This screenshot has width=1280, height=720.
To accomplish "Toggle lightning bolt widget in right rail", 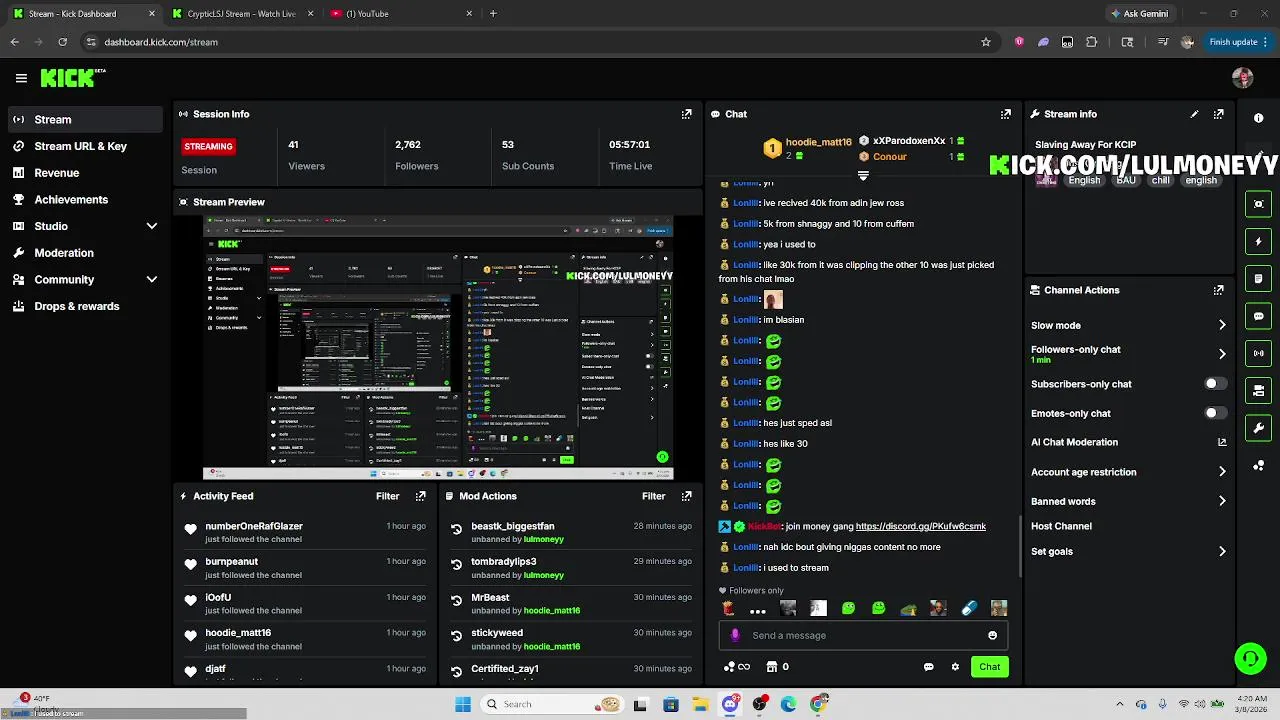I will coord(1258,241).
